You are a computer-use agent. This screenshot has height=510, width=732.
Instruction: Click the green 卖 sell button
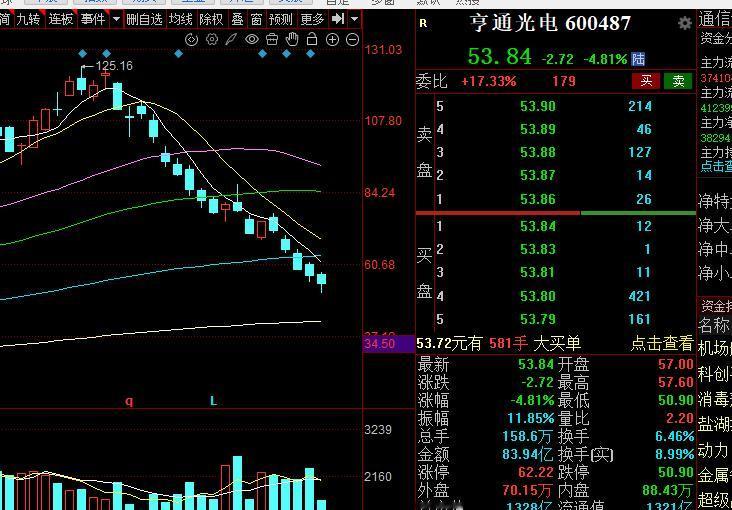point(678,81)
